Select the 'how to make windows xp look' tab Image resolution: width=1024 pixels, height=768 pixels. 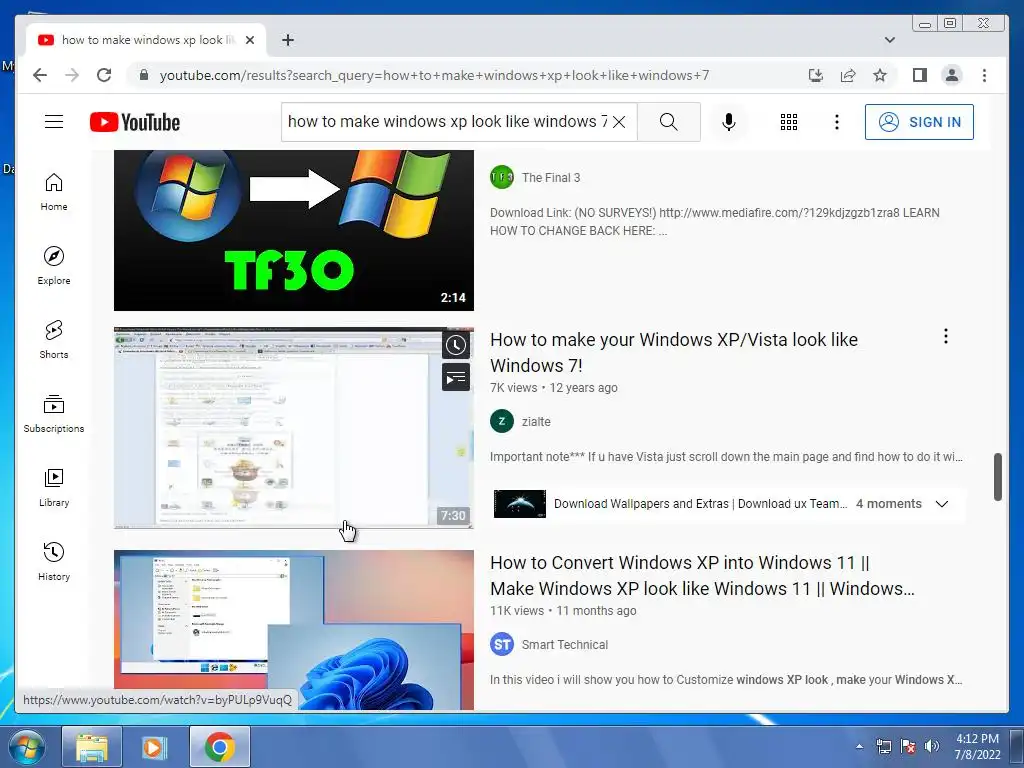(145, 40)
